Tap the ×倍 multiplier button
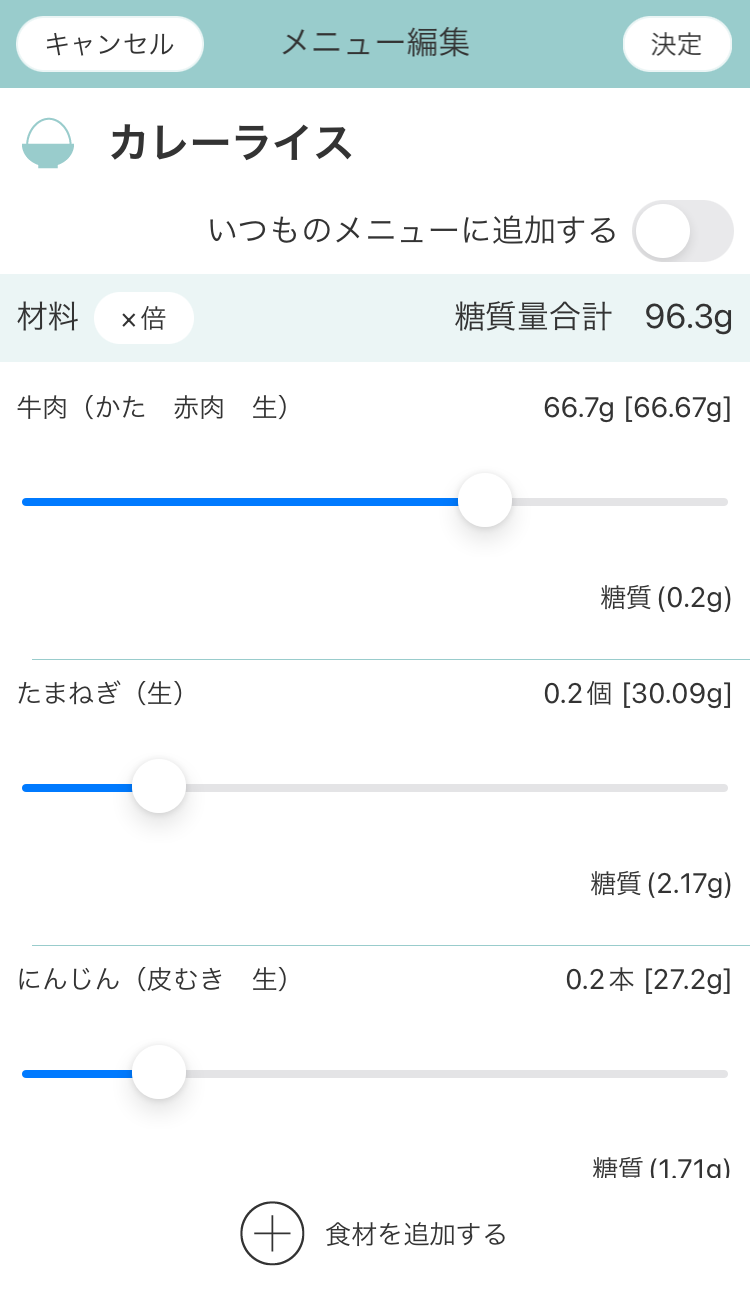750x1294 pixels. (144, 318)
